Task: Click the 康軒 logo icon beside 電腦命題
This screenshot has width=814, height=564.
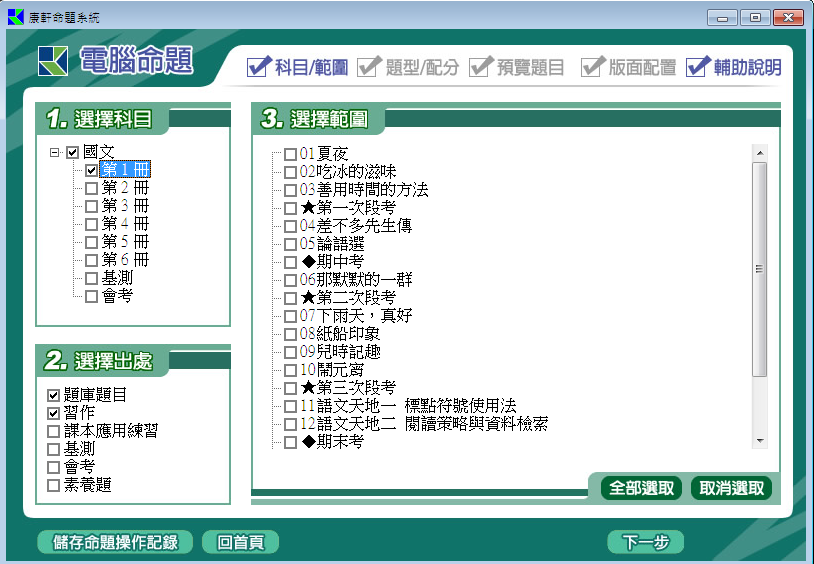Action: pos(53,61)
